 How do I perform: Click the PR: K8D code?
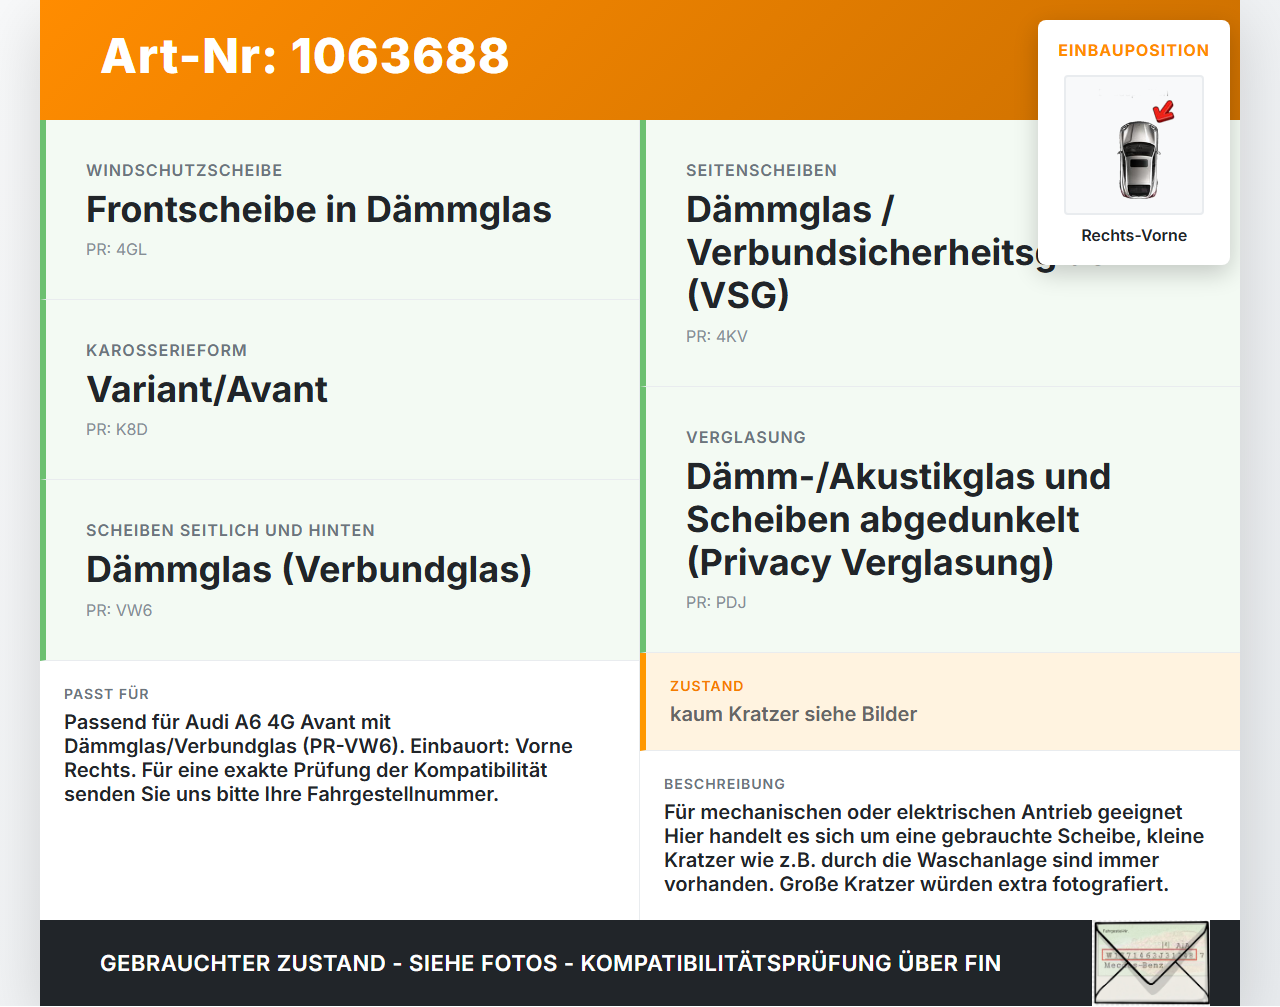(x=117, y=429)
